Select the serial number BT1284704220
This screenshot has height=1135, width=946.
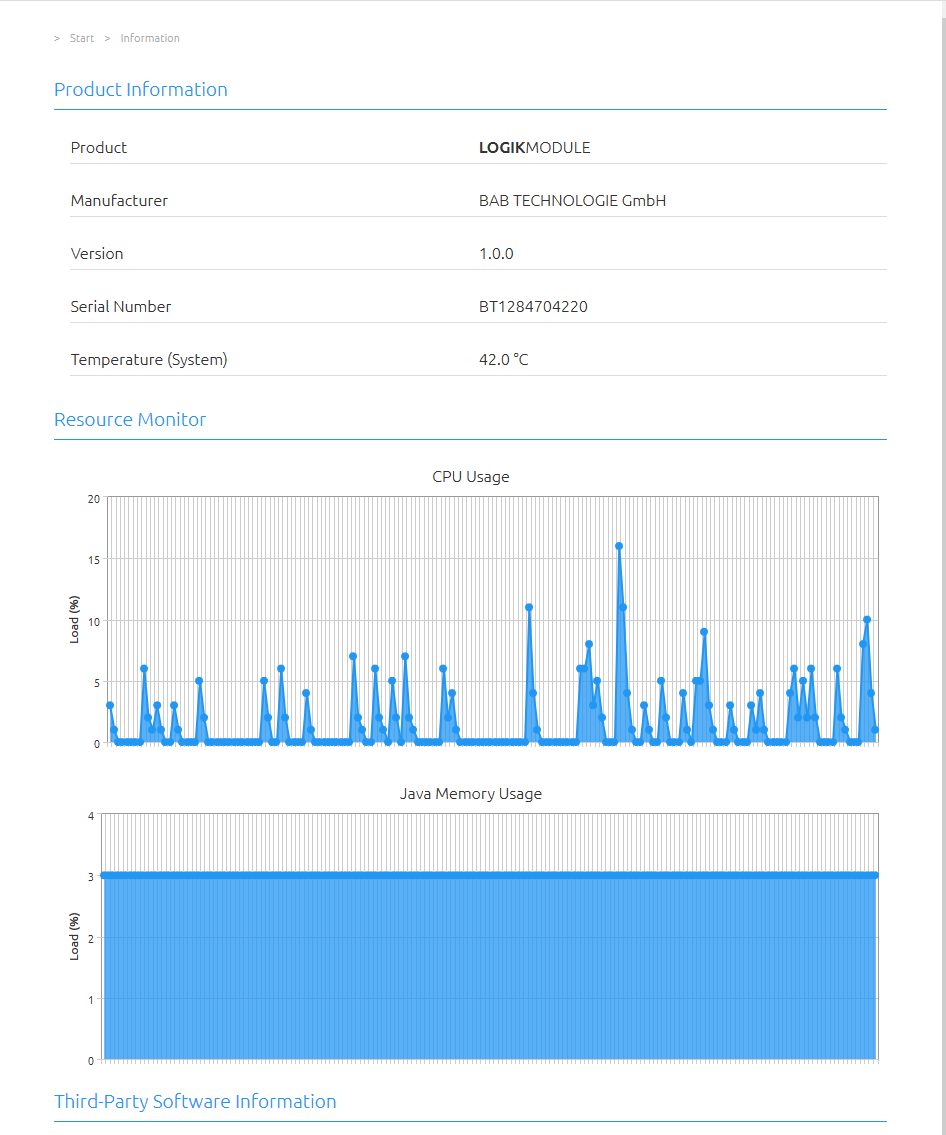click(533, 307)
